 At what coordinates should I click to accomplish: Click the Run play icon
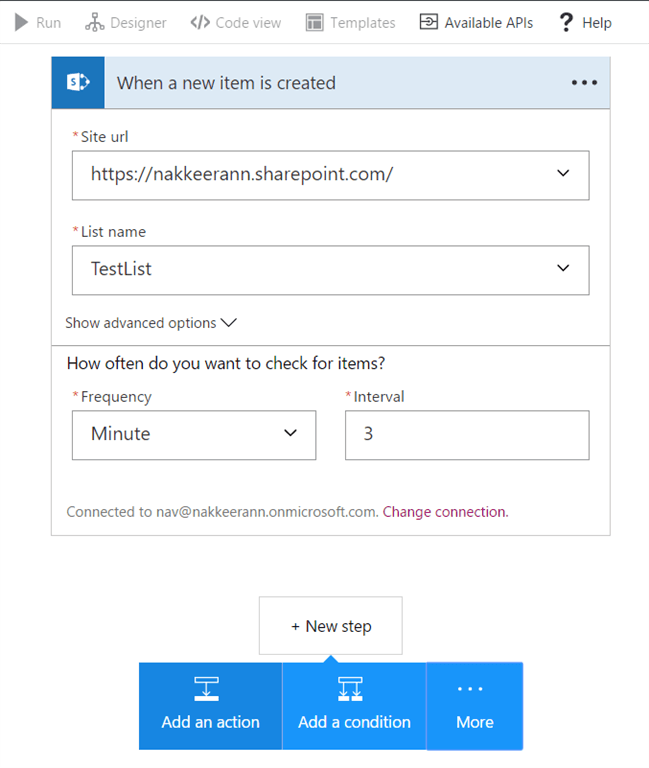[21, 22]
